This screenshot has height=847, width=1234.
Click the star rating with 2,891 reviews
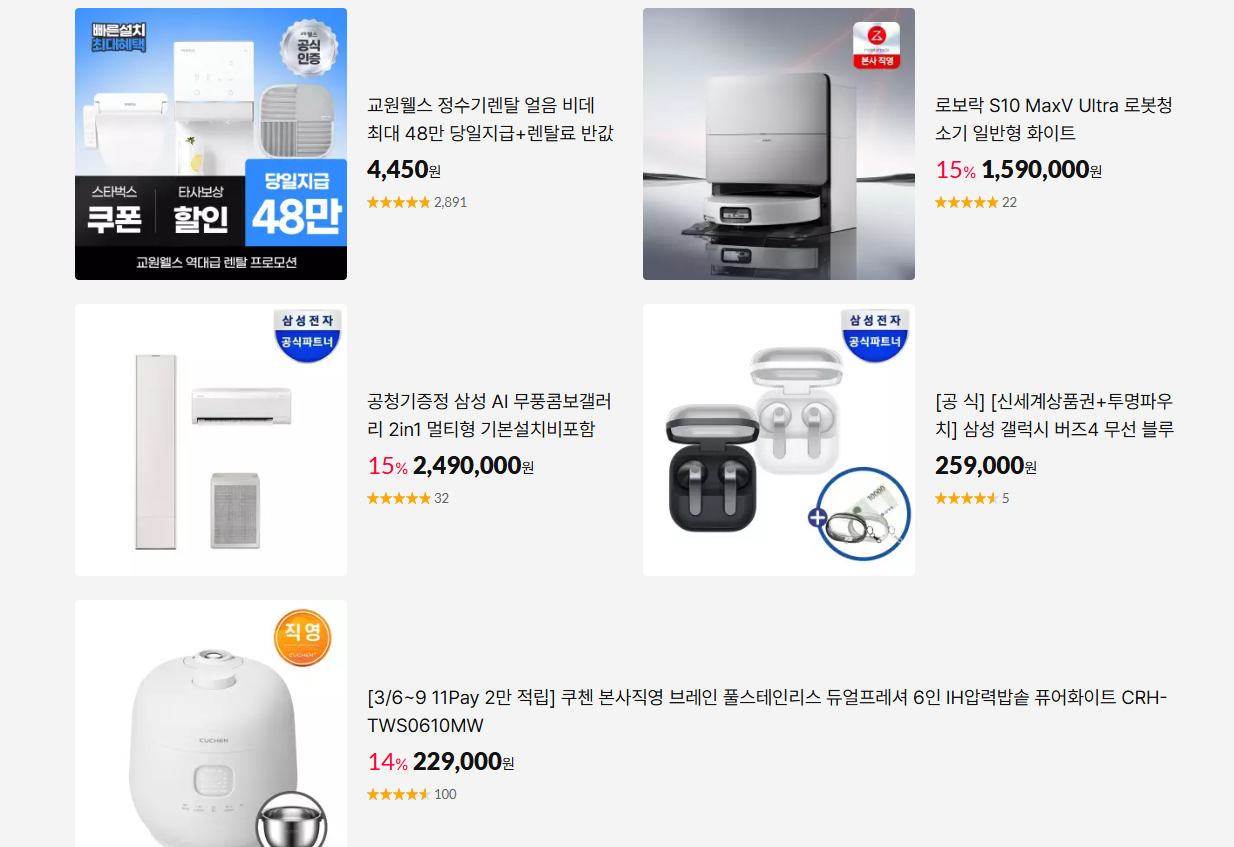417,202
